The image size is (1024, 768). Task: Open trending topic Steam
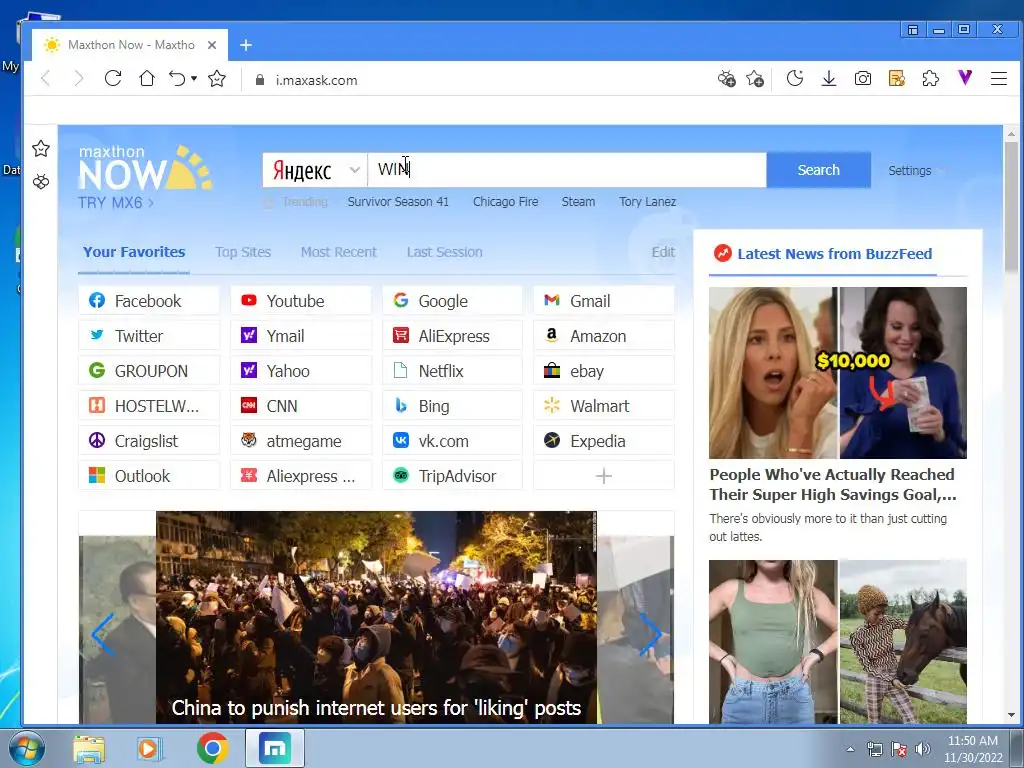coord(578,202)
